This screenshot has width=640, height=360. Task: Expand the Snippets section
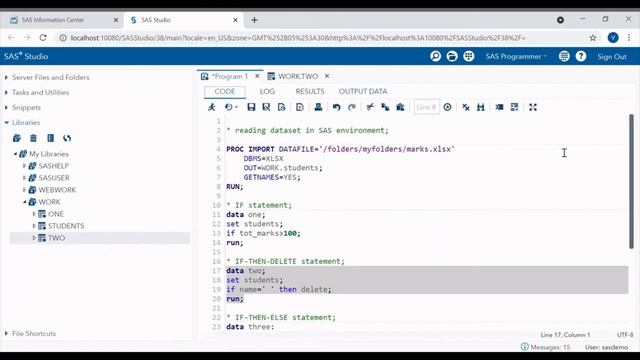tap(6, 107)
